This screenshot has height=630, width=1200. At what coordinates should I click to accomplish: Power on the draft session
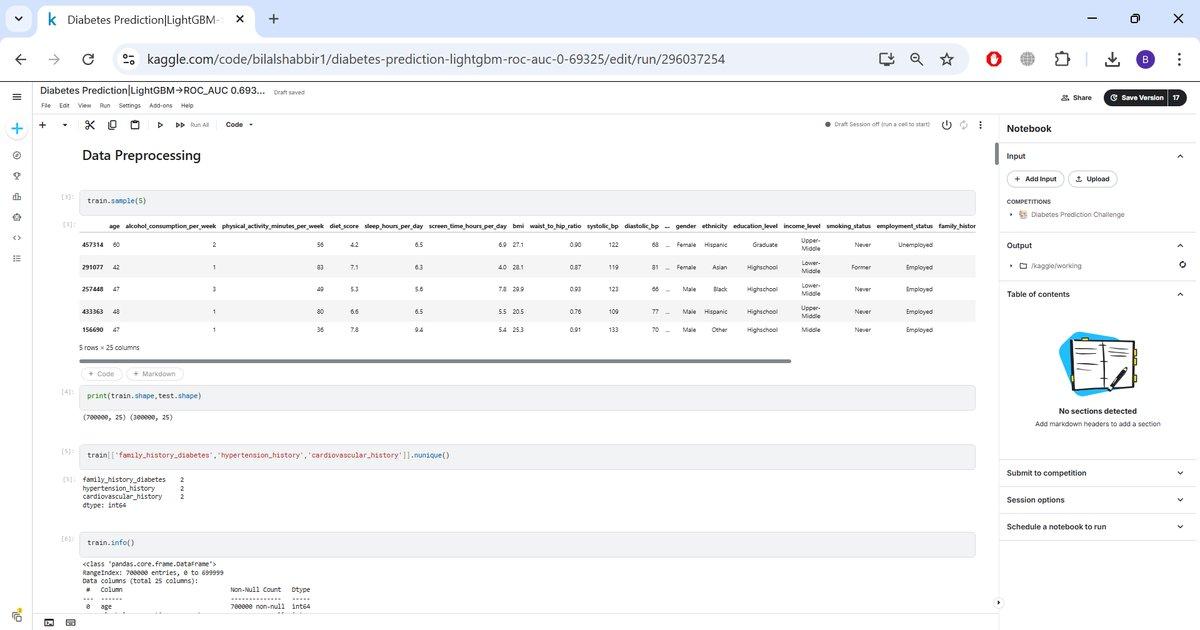coord(946,125)
